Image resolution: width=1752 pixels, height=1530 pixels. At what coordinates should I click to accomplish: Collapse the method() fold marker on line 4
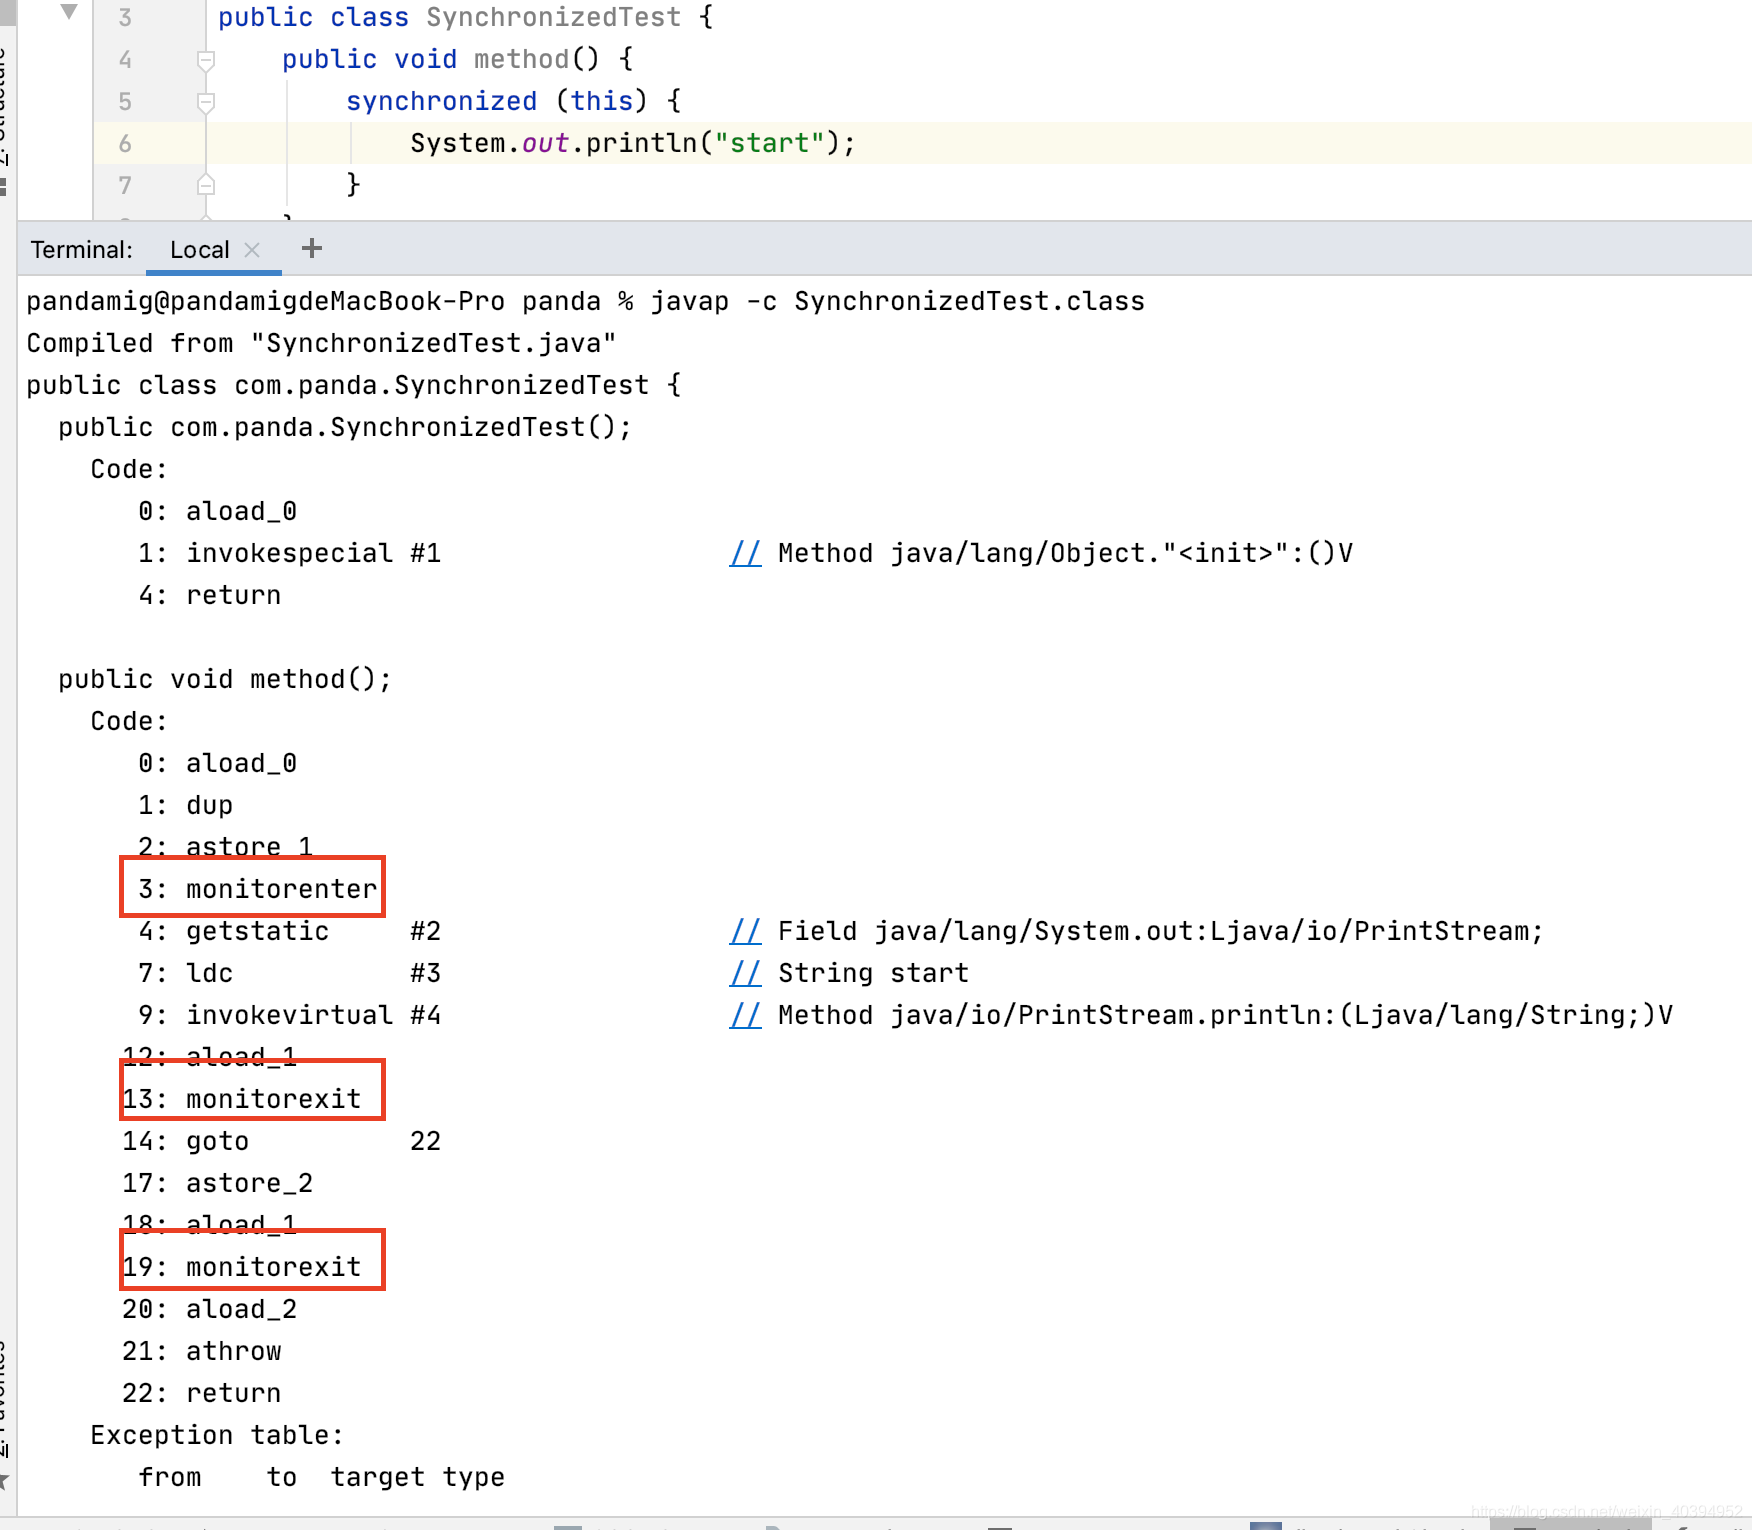coord(206,60)
